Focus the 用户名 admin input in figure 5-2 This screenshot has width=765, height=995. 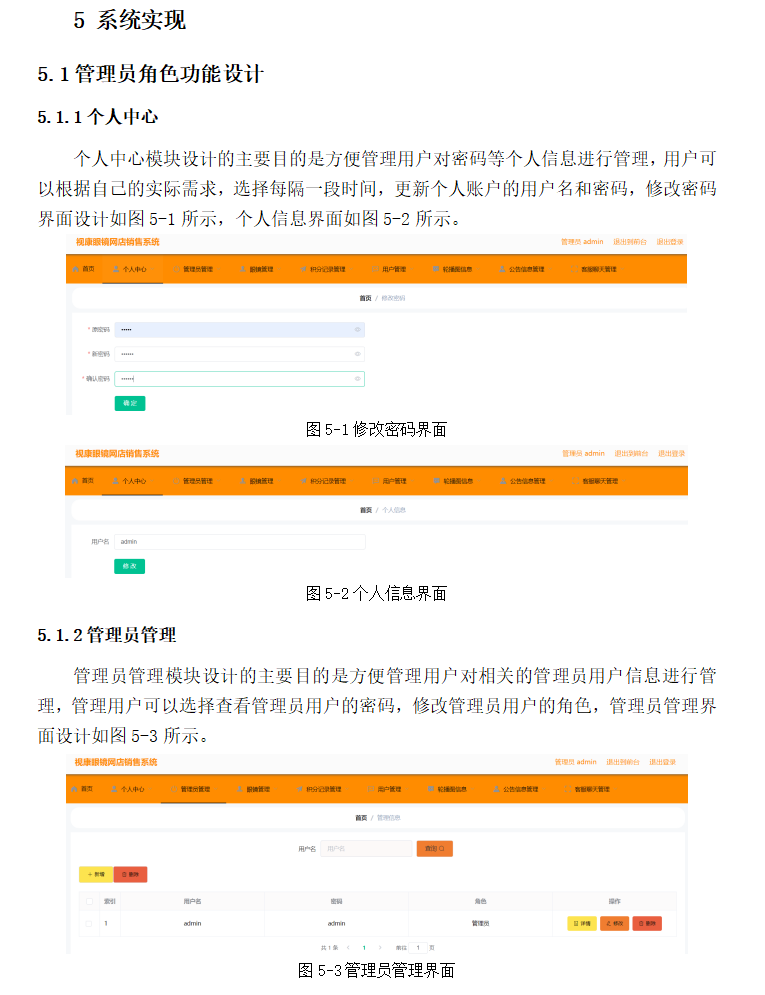coord(240,541)
